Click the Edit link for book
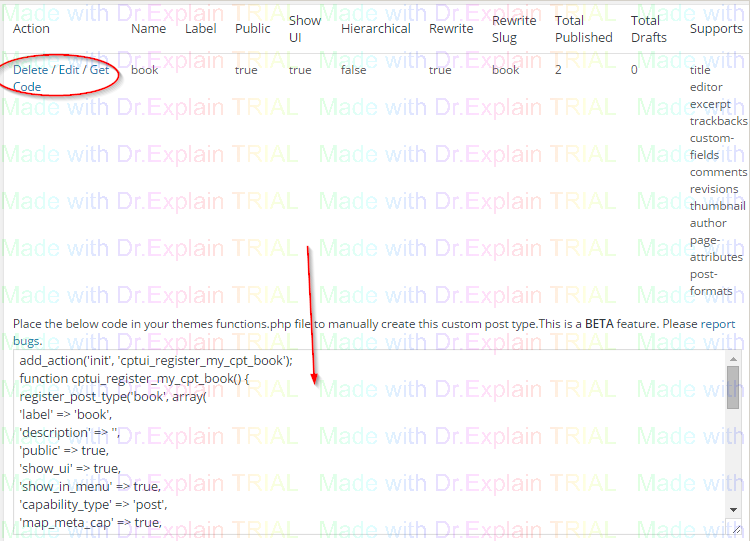This screenshot has width=750, height=541. point(71,70)
